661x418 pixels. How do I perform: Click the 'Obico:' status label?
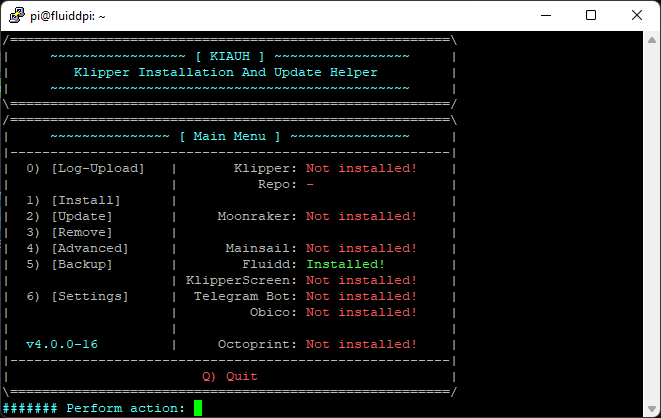coord(274,313)
